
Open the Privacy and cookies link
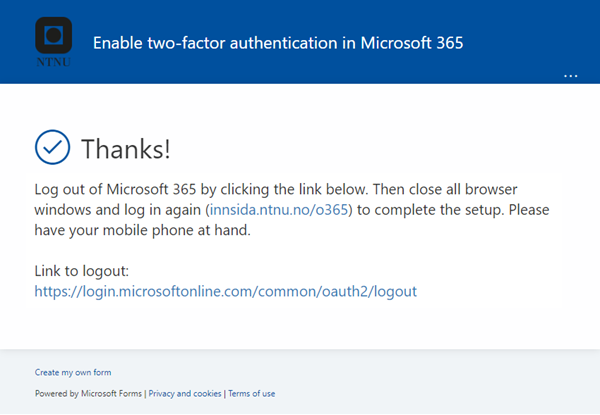point(185,394)
